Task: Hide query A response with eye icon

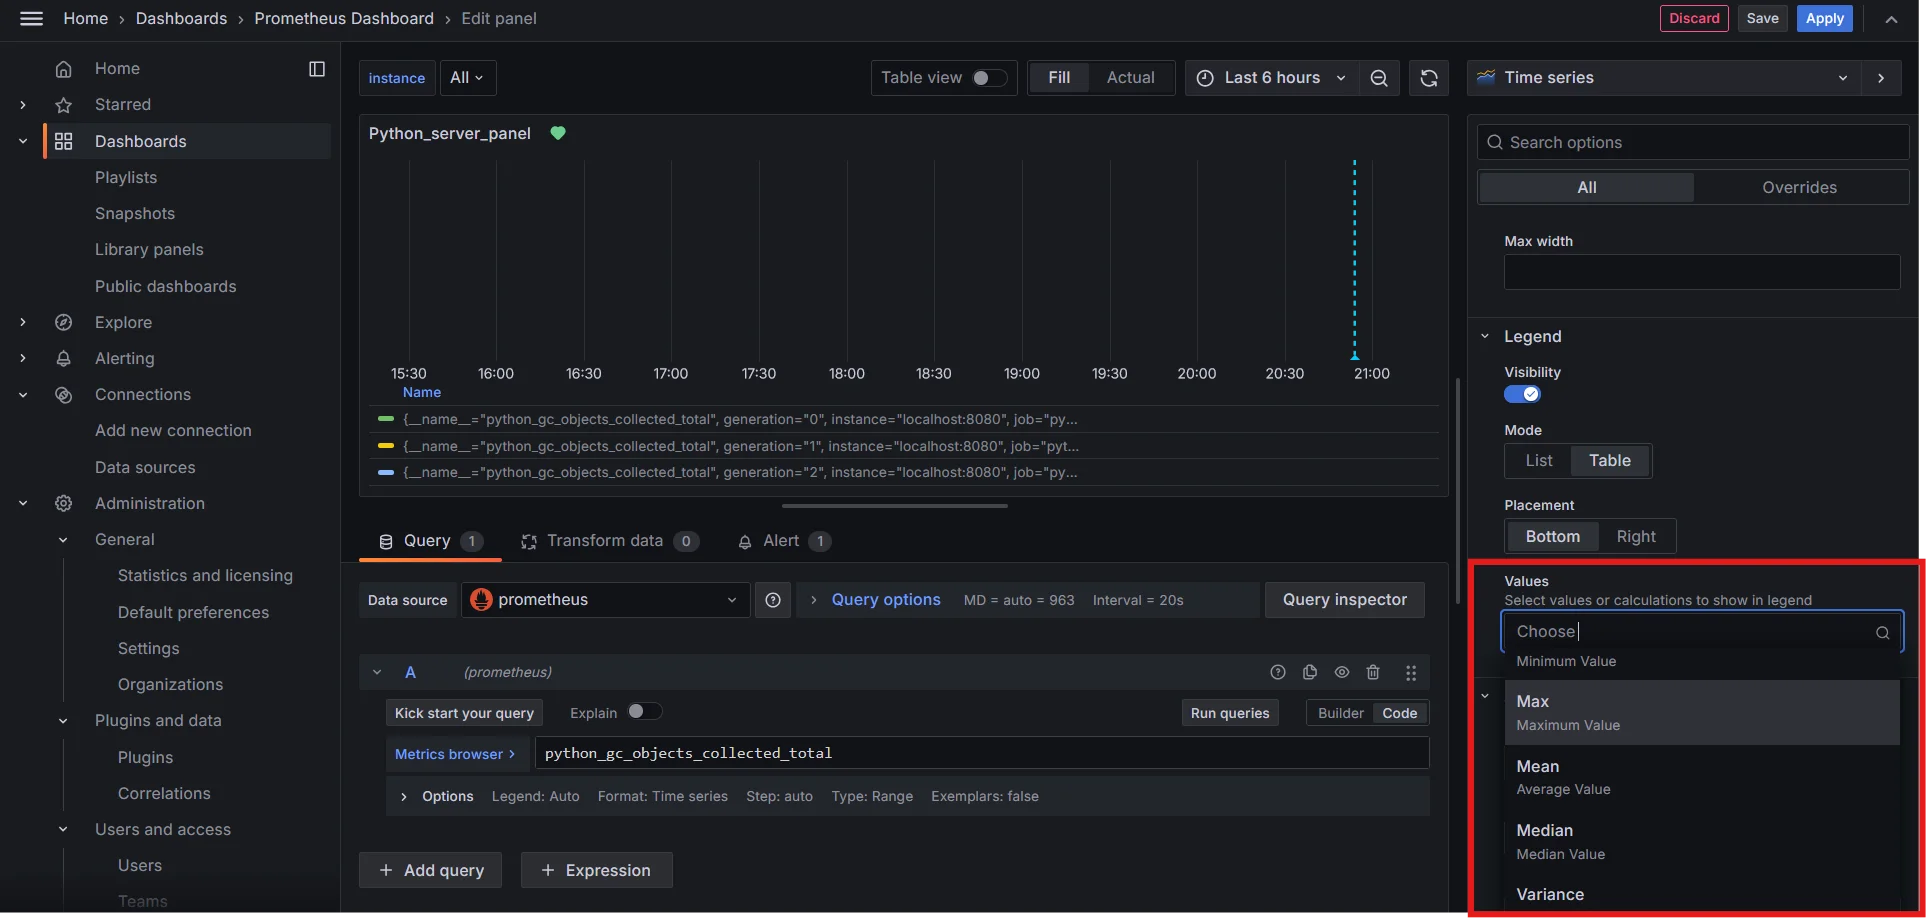Action: [1342, 672]
